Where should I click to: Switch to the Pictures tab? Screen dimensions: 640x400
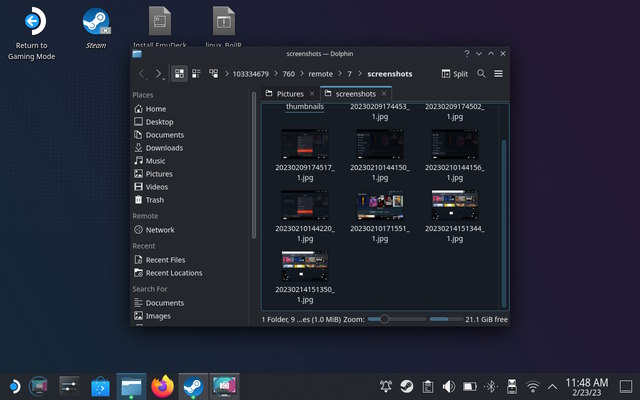290,94
